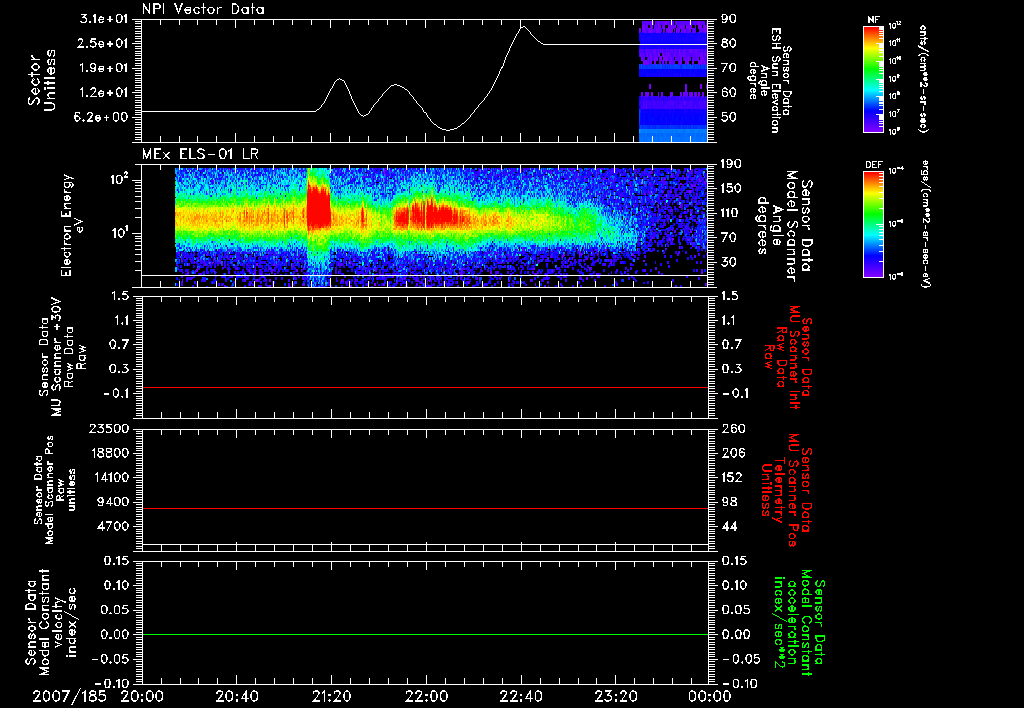Screen dimensions: 1024x708
Task: Click the '1.9e+01' Sector tick label
Action: tap(106, 68)
